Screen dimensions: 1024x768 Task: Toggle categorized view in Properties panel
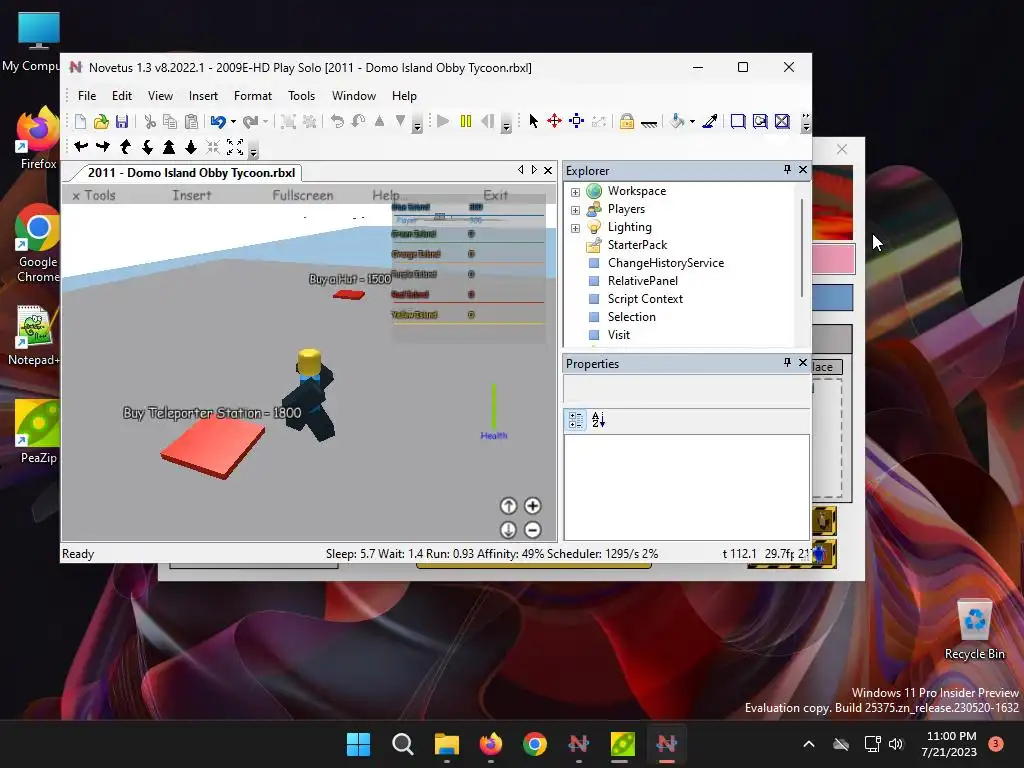pyautogui.click(x=576, y=420)
